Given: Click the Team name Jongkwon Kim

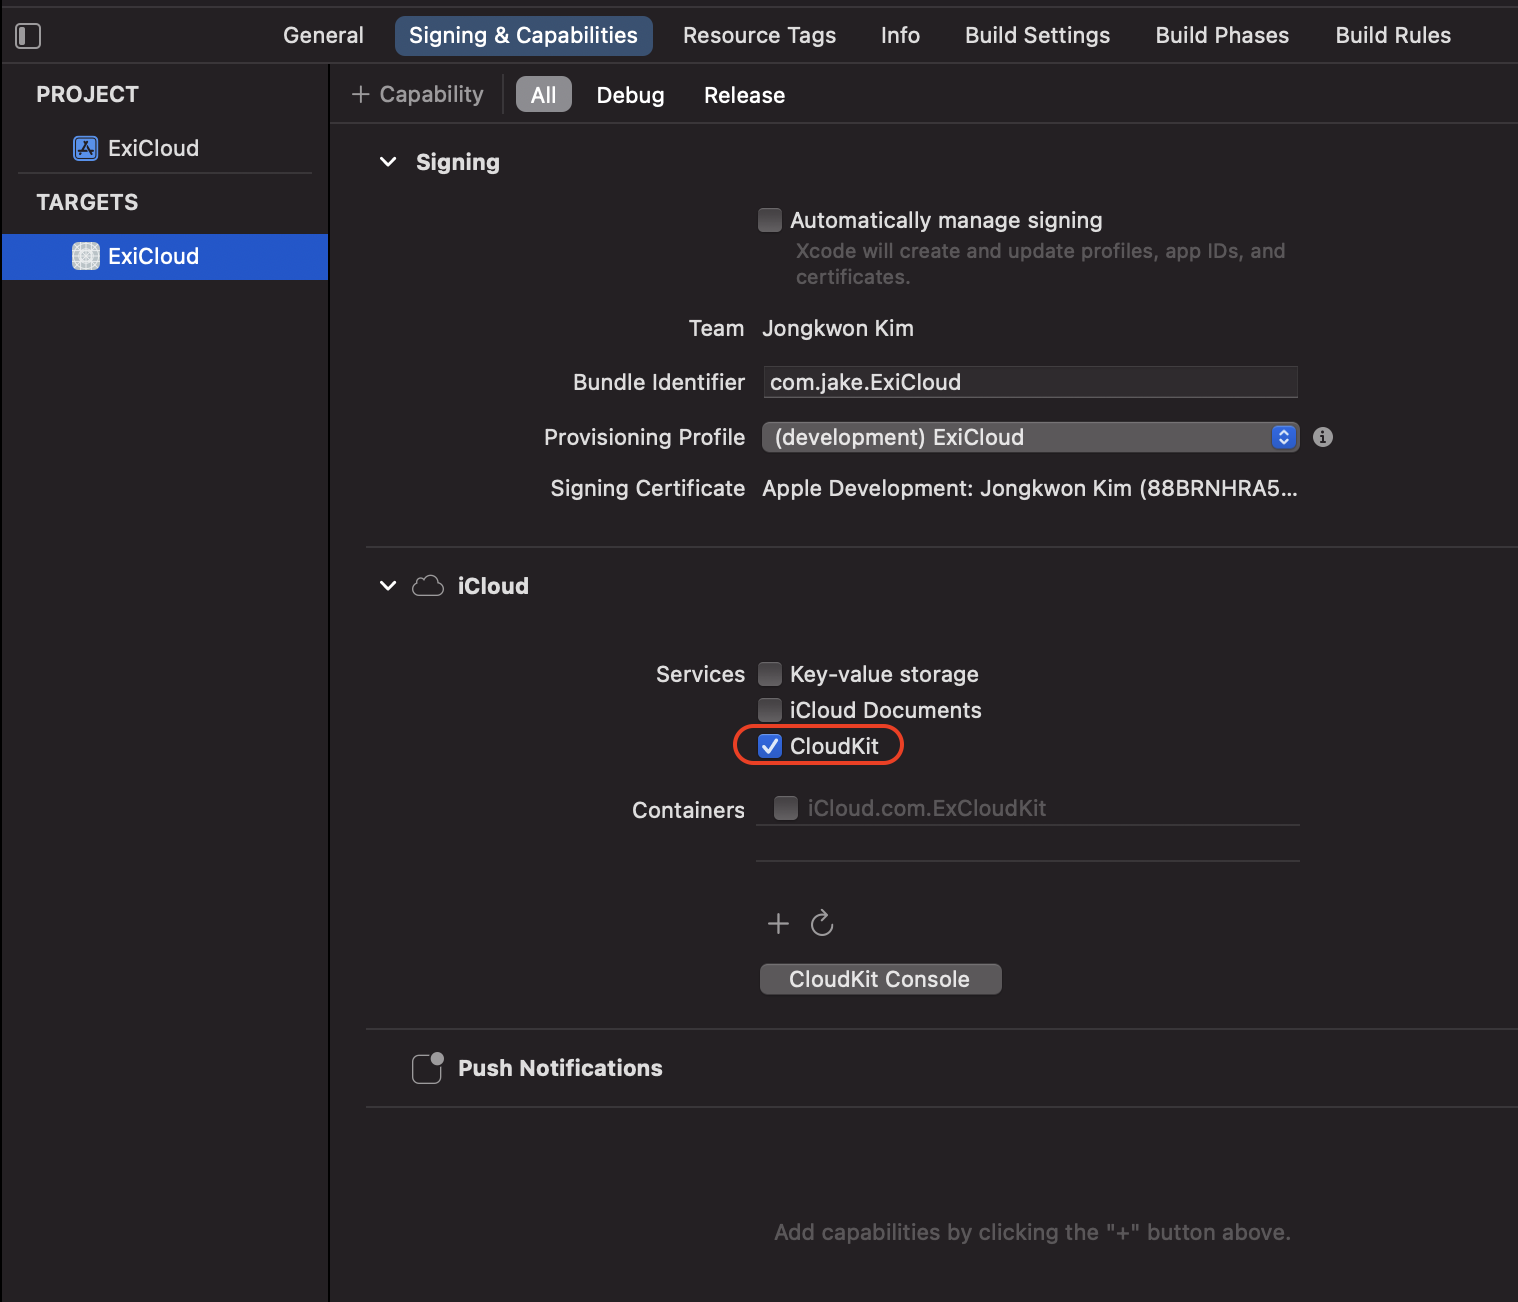Looking at the screenshot, I should coord(838,328).
